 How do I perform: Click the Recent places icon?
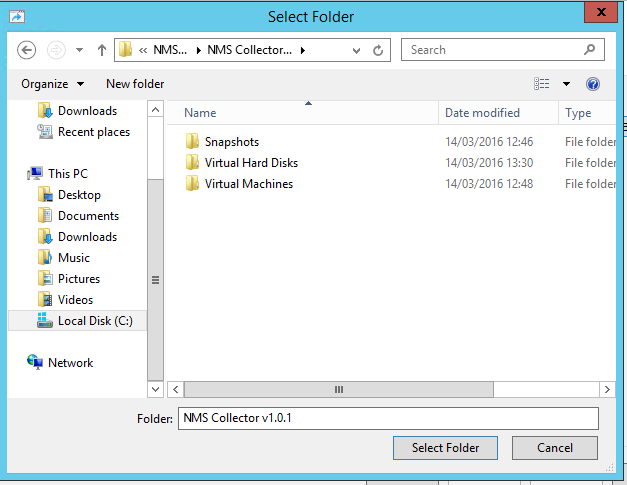pos(45,132)
